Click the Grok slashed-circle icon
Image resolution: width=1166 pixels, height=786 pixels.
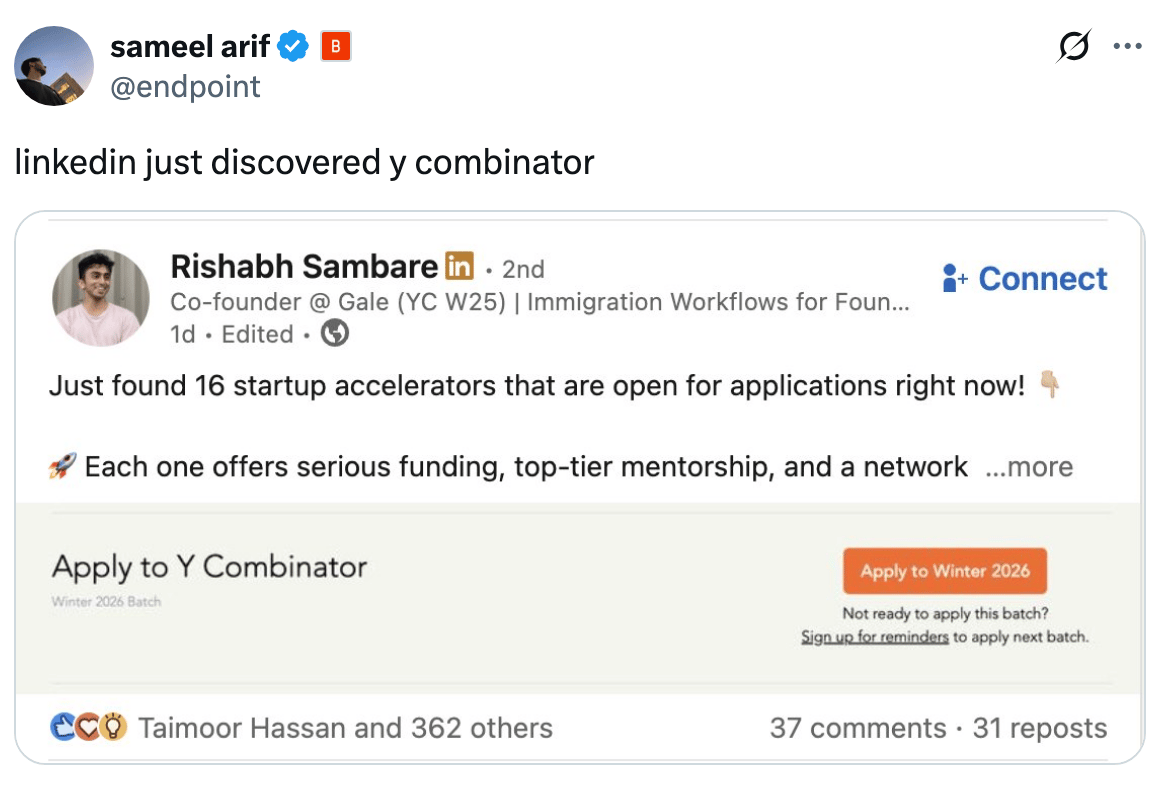pyautogui.click(x=1073, y=47)
